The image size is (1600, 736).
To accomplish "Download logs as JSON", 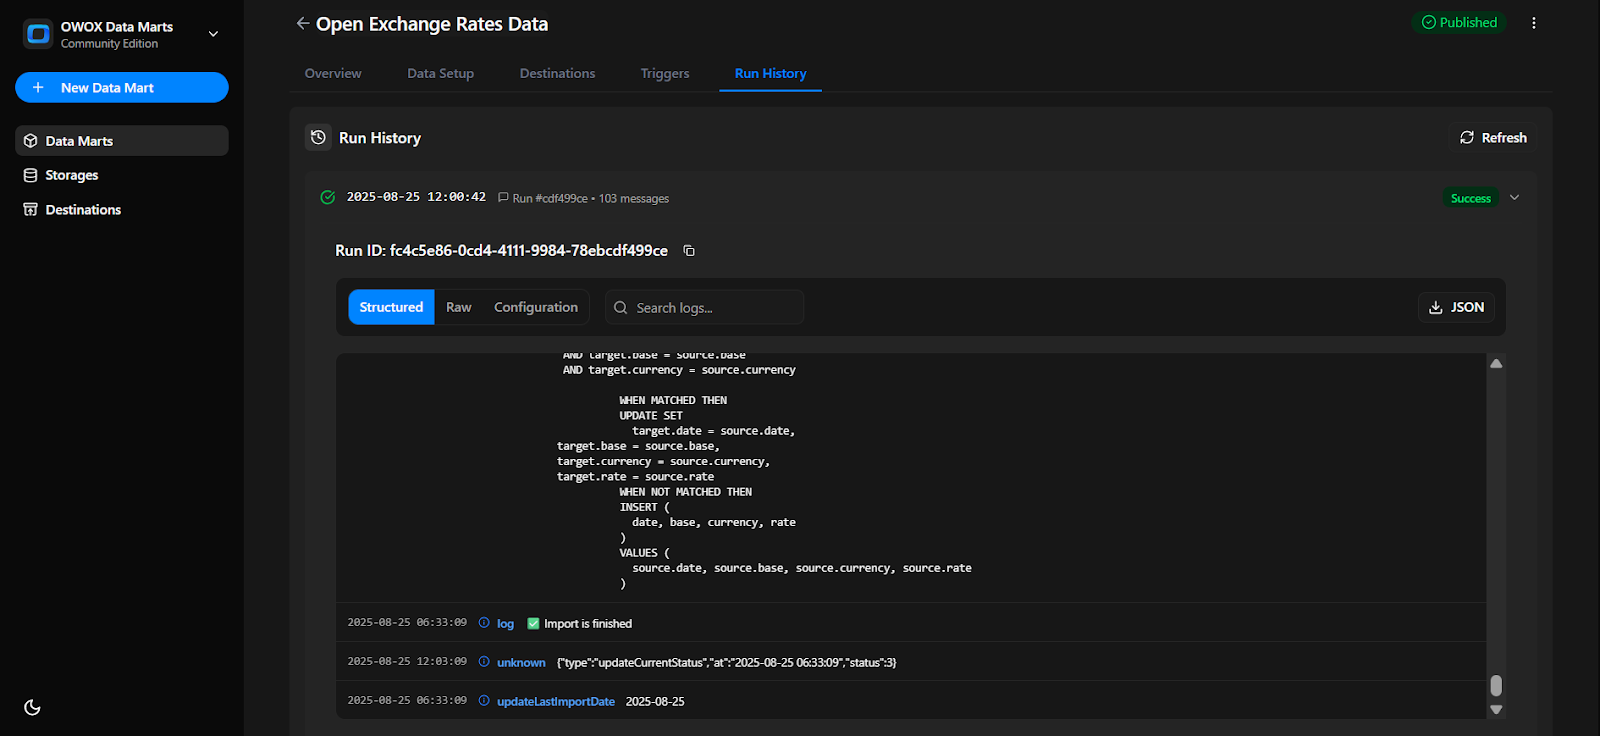I will [1456, 307].
